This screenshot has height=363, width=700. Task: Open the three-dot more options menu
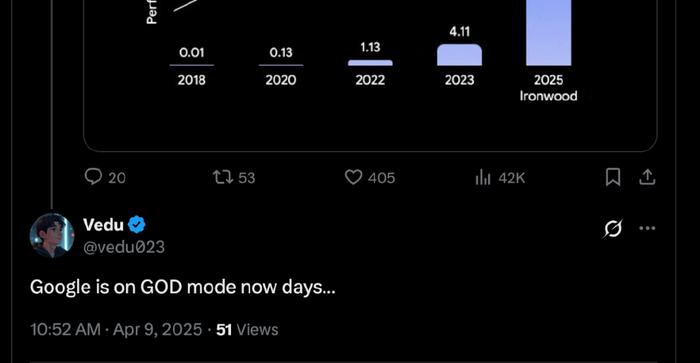point(647,228)
